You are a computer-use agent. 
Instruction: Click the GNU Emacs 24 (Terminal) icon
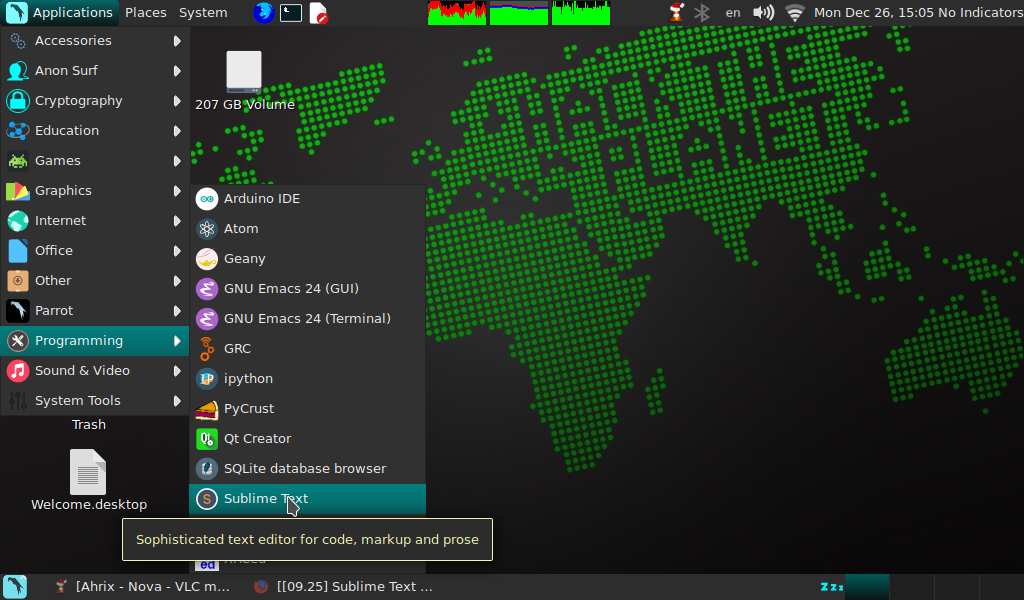(x=207, y=319)
